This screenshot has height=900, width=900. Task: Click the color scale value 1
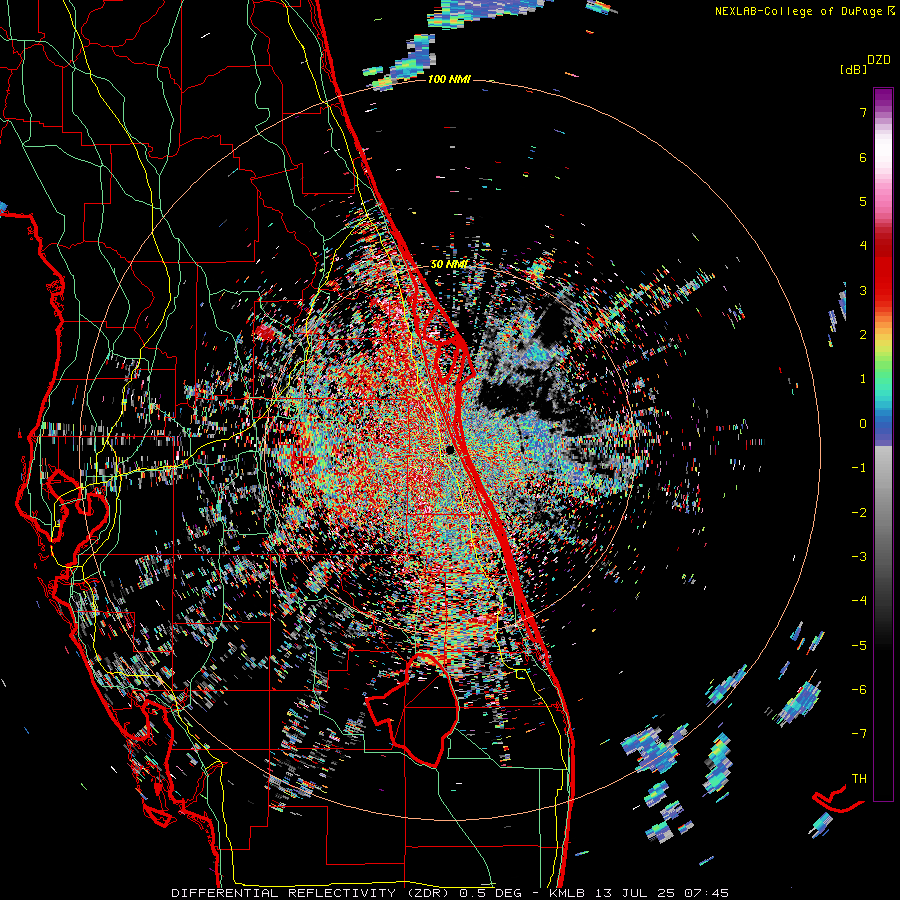tap(863, 379)
